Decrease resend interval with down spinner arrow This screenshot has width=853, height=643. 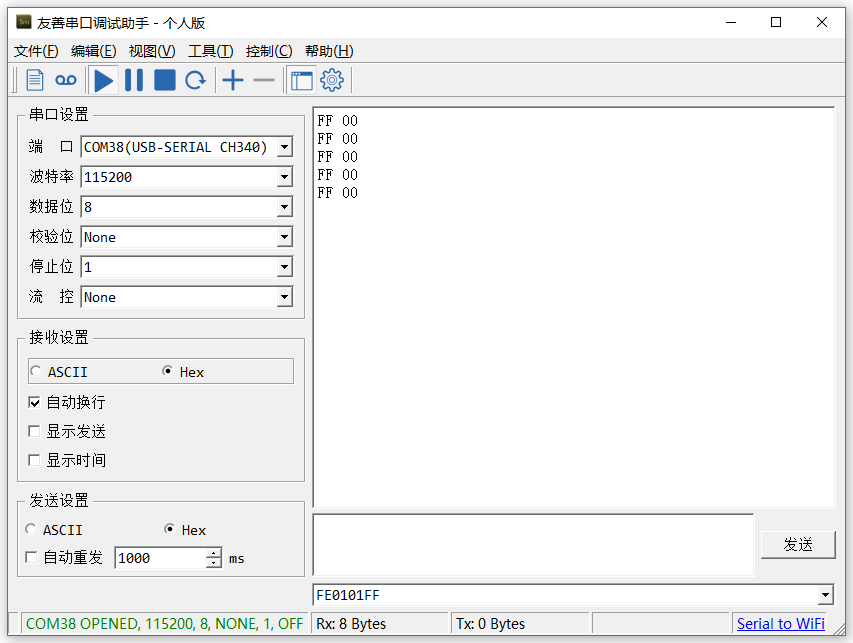(x=214, y=563)
